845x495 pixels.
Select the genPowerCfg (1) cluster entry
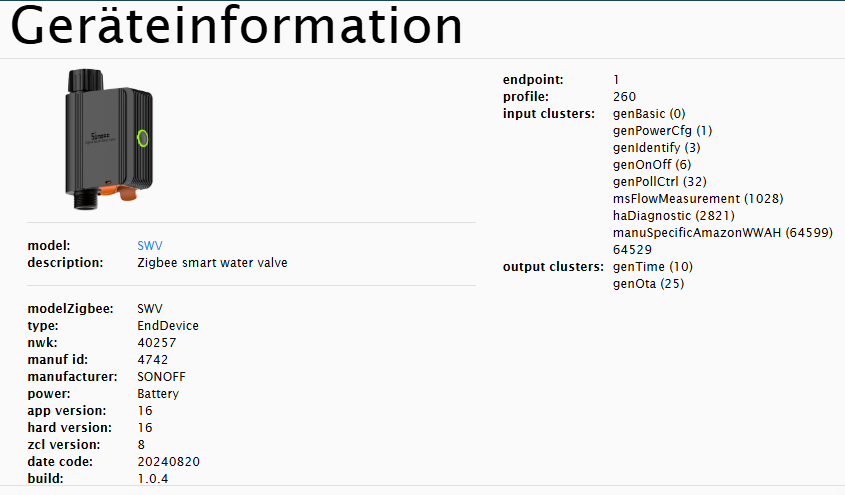662,131
